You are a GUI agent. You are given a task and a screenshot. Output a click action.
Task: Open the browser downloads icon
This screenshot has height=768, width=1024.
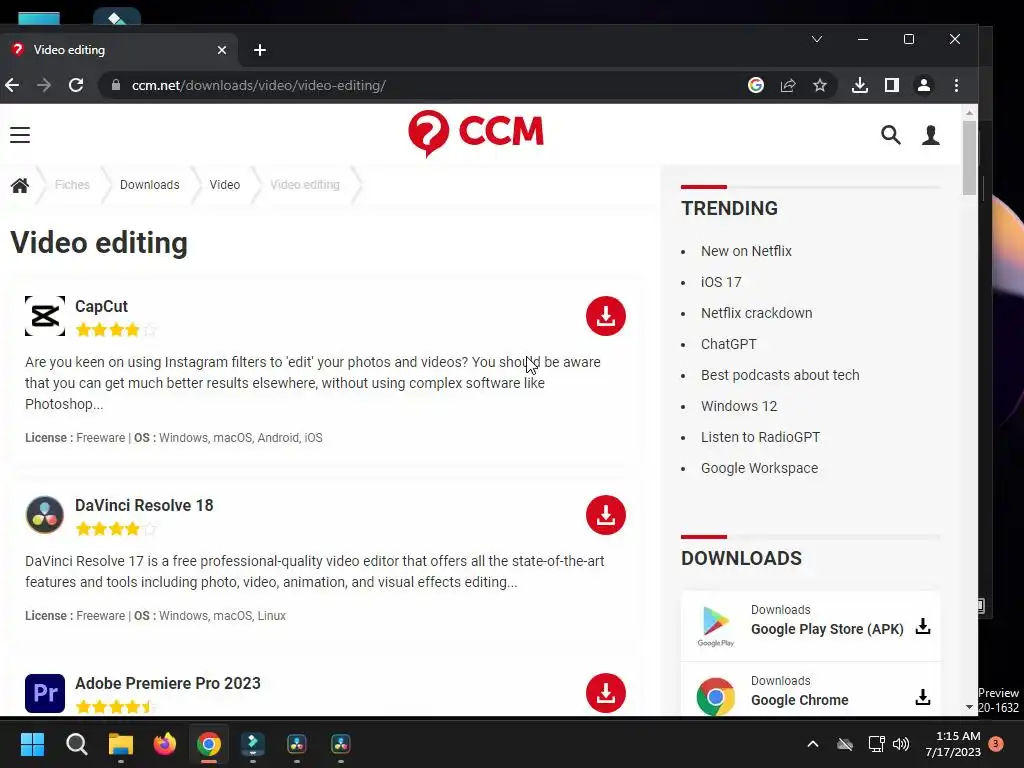click(860, 85)
